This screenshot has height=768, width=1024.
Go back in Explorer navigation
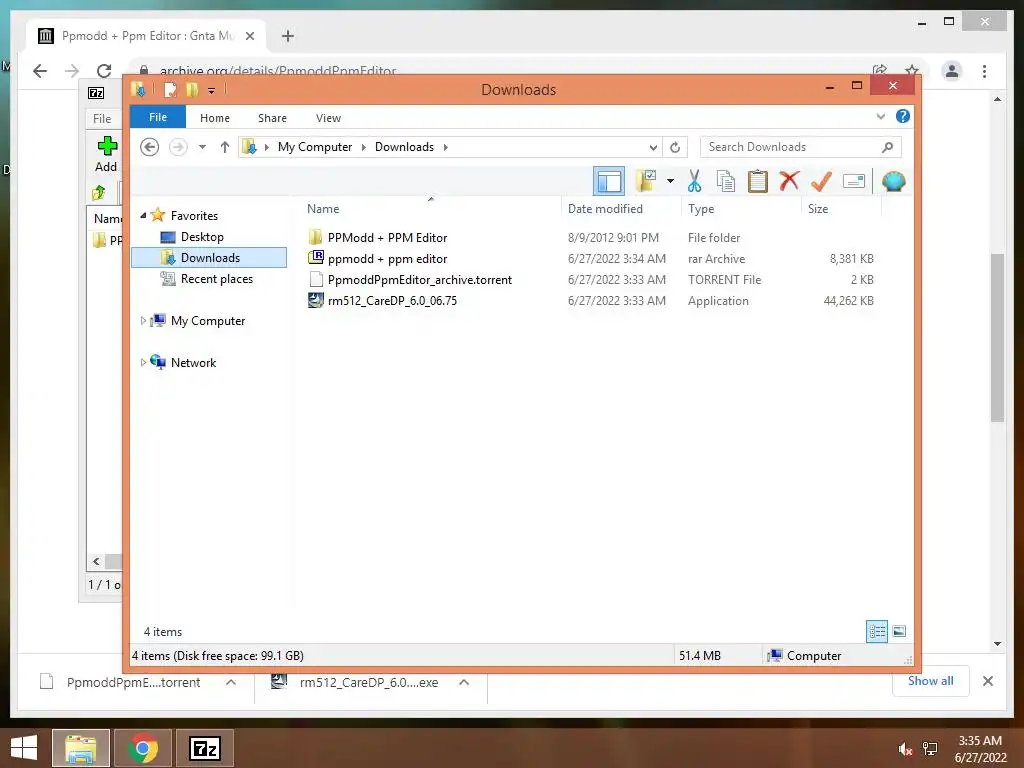click(x=150, y=147)
